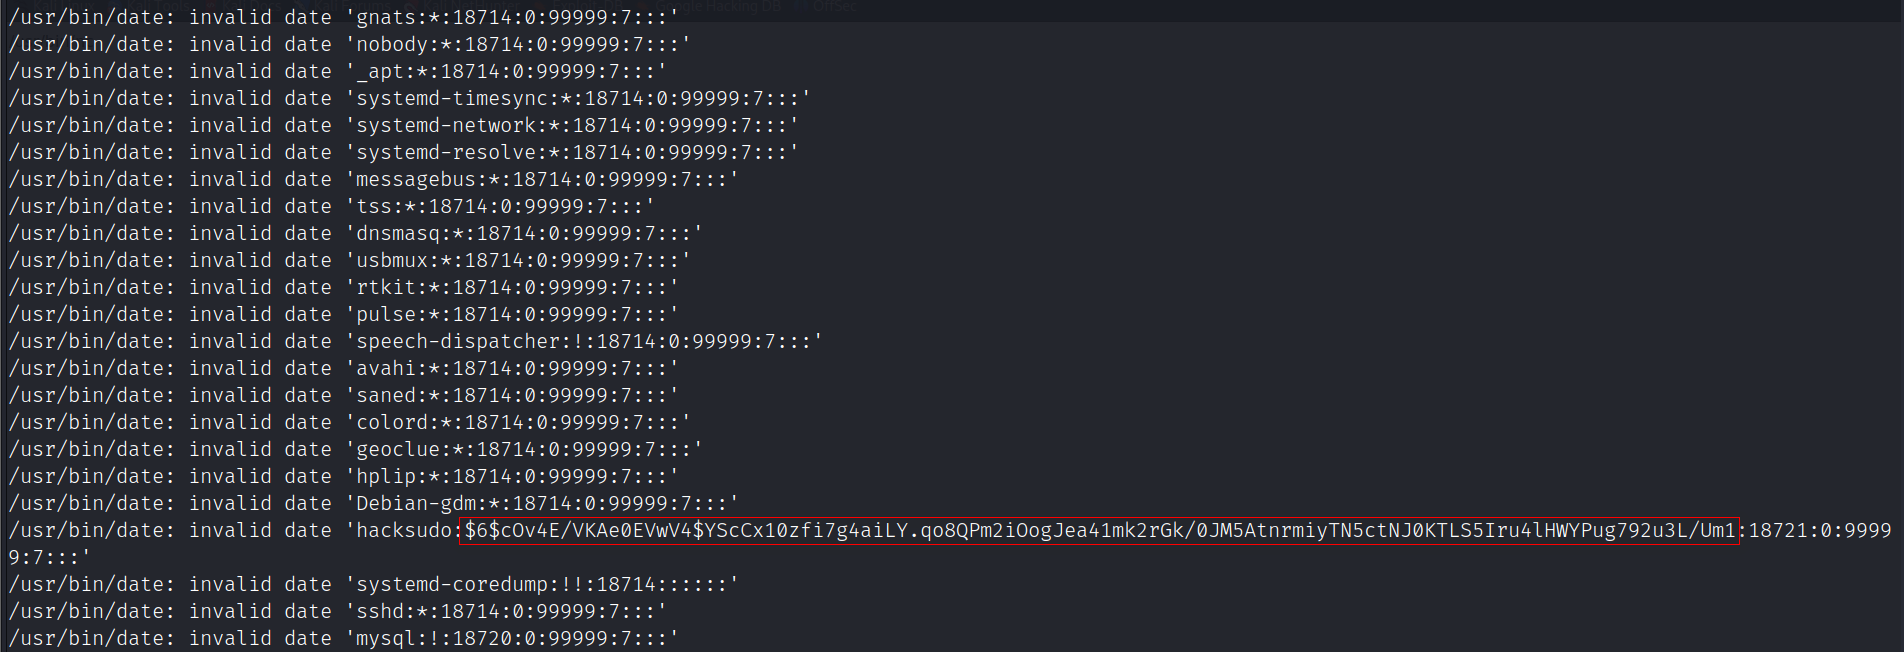Click the highlighted hacksudo password hash

point(1098,531)
